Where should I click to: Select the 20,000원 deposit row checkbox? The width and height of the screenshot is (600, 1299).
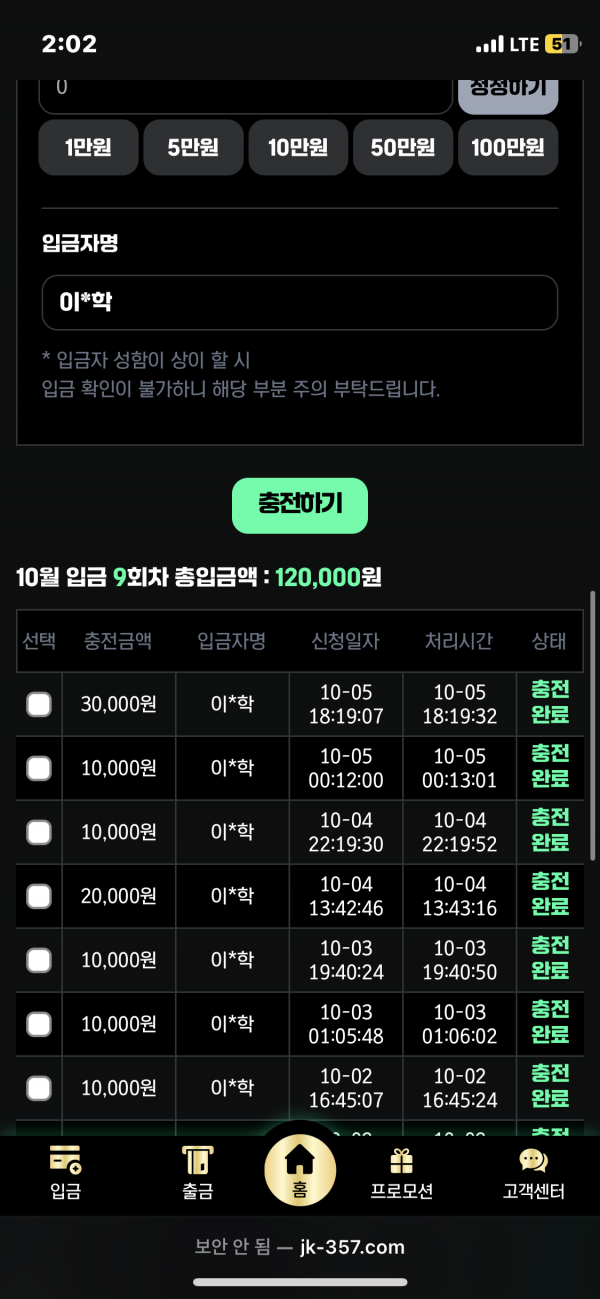coord(39,896)
